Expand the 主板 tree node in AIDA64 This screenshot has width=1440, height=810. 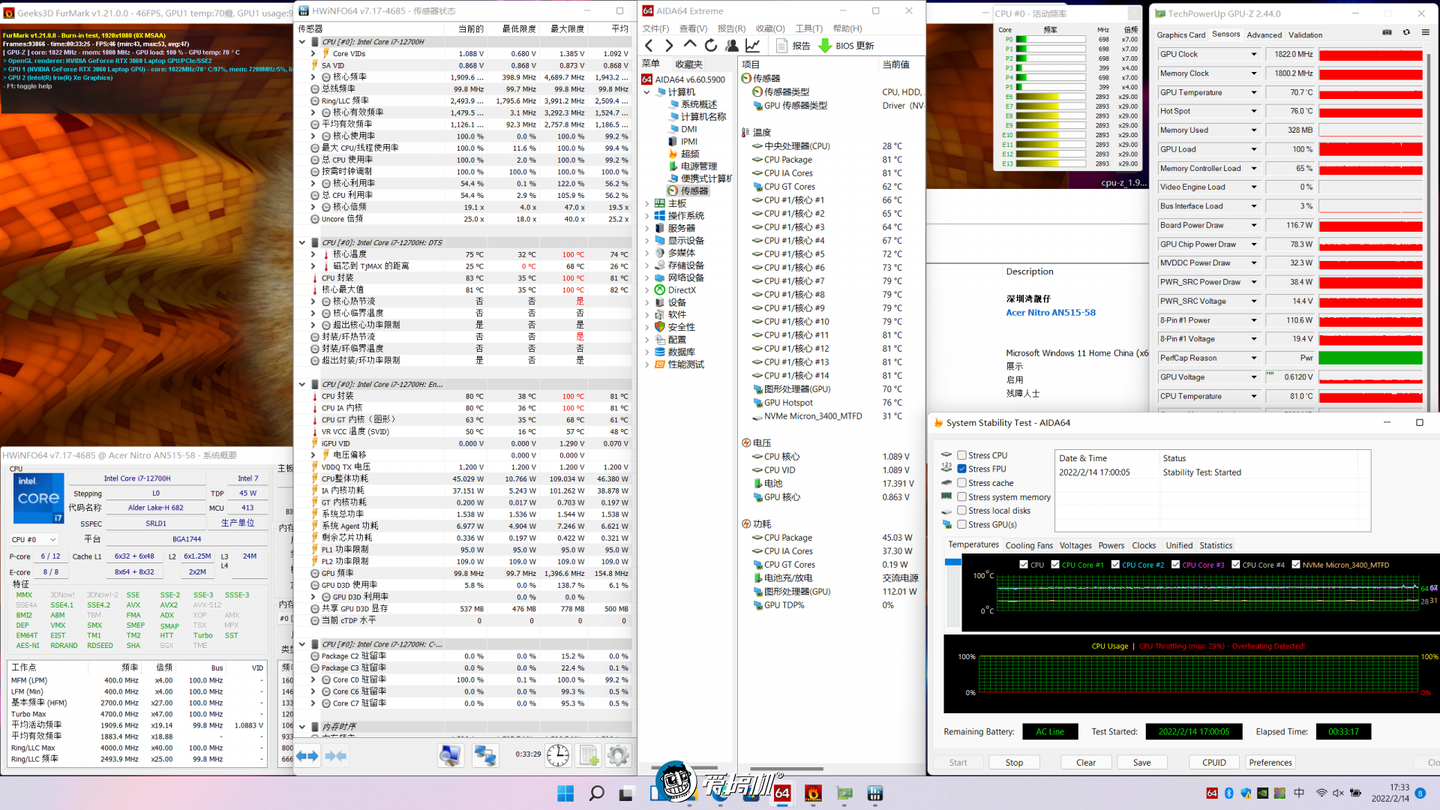[x=648, y=204]
